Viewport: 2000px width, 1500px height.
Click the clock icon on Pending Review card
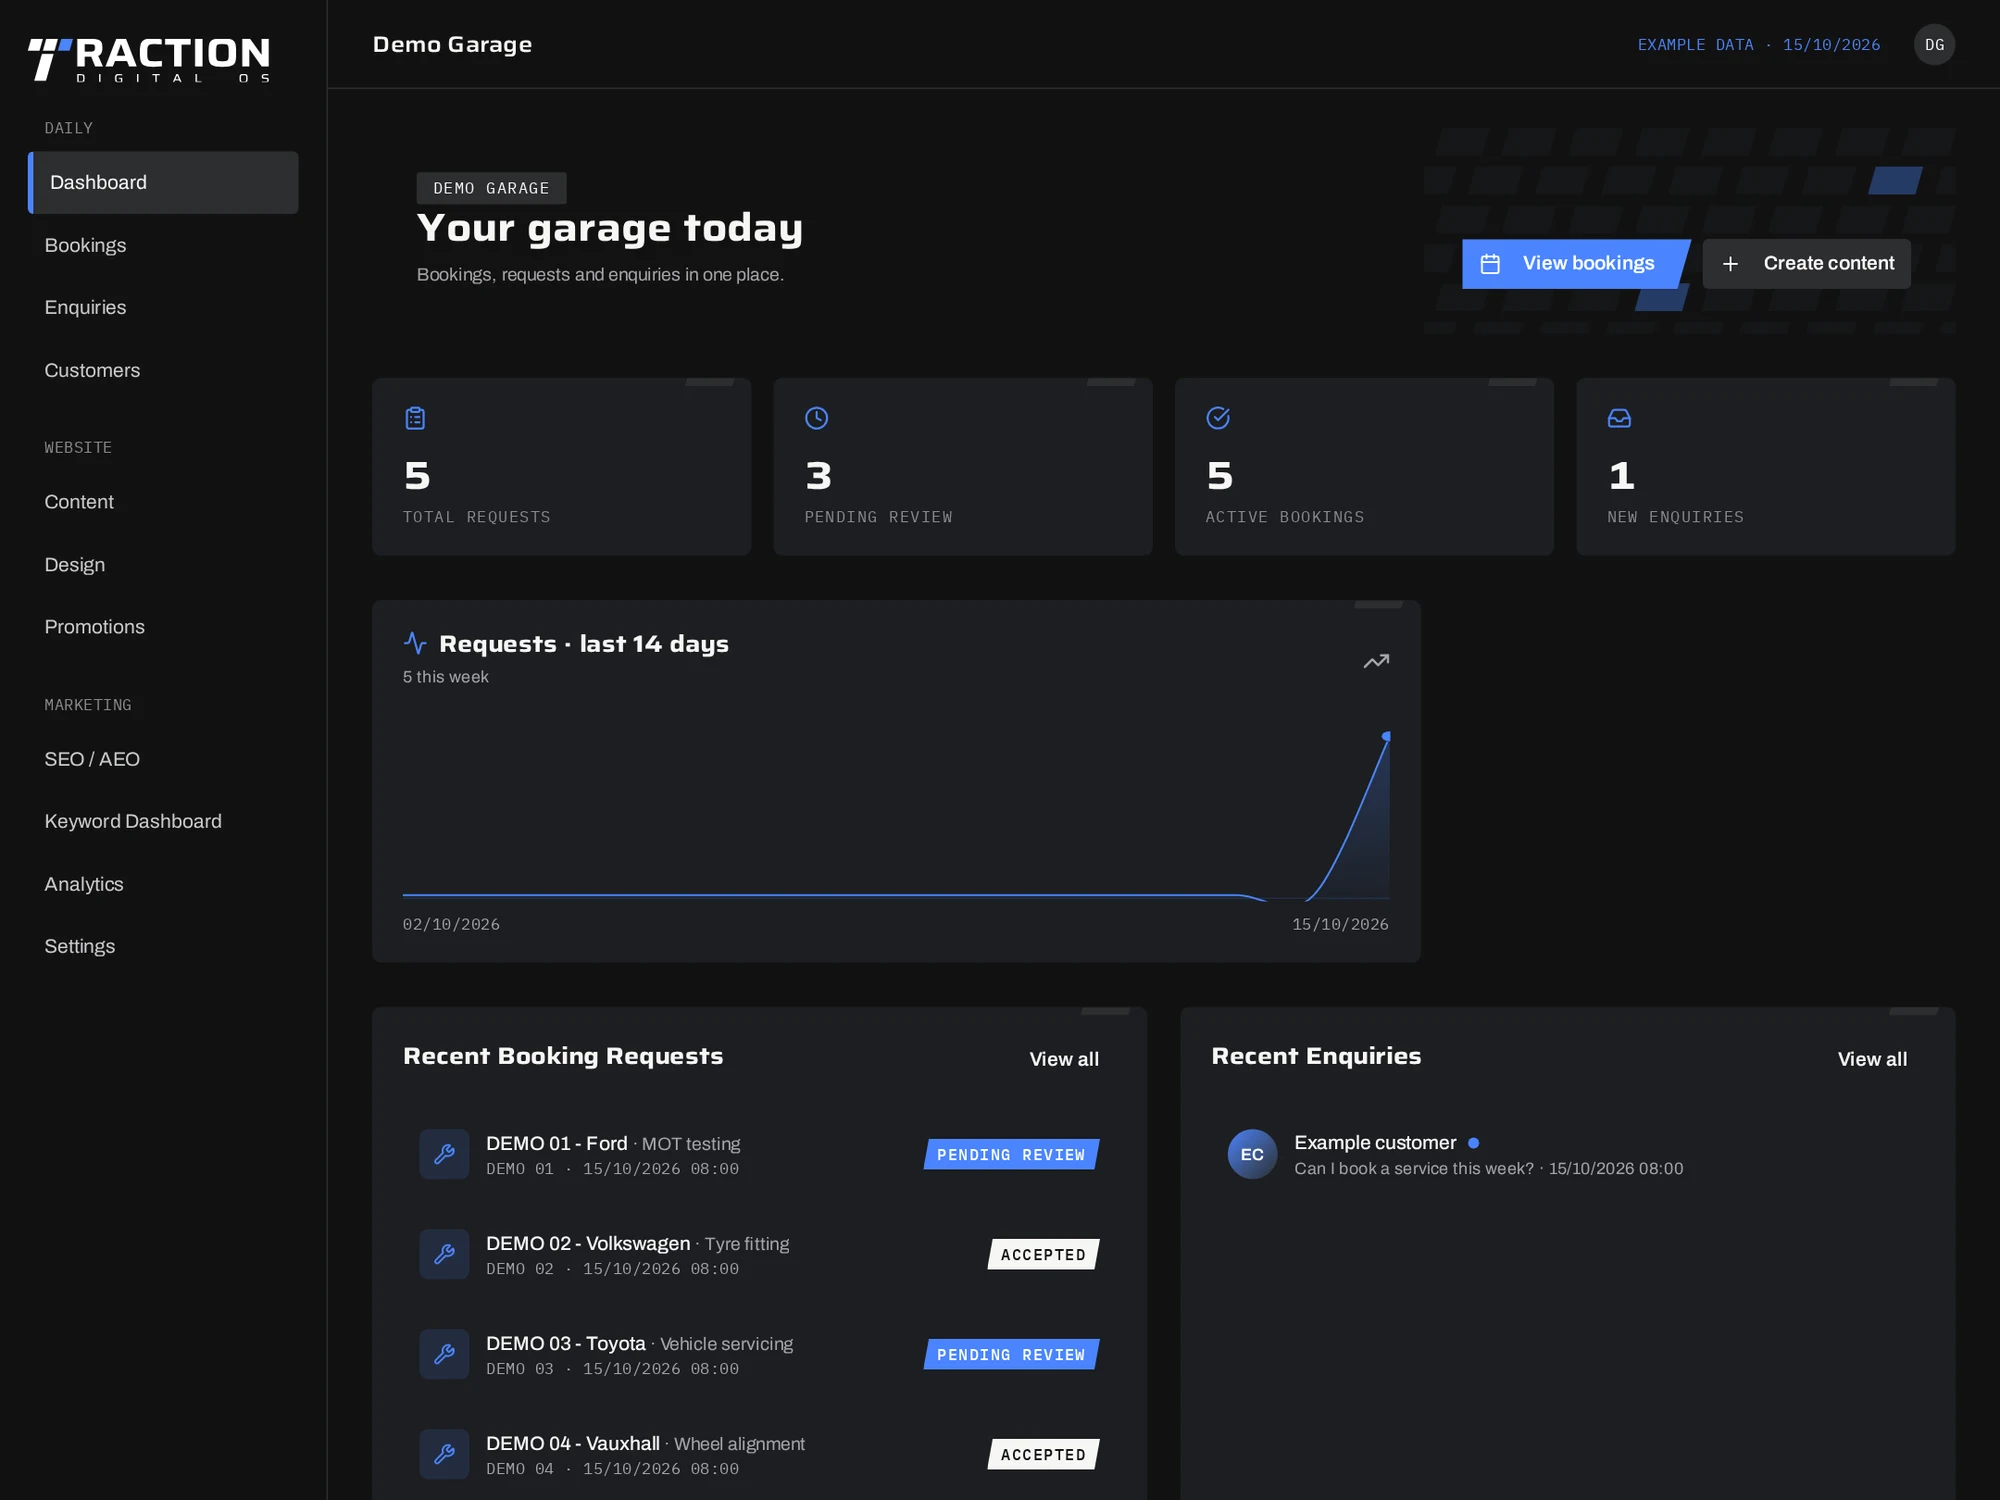817,418
